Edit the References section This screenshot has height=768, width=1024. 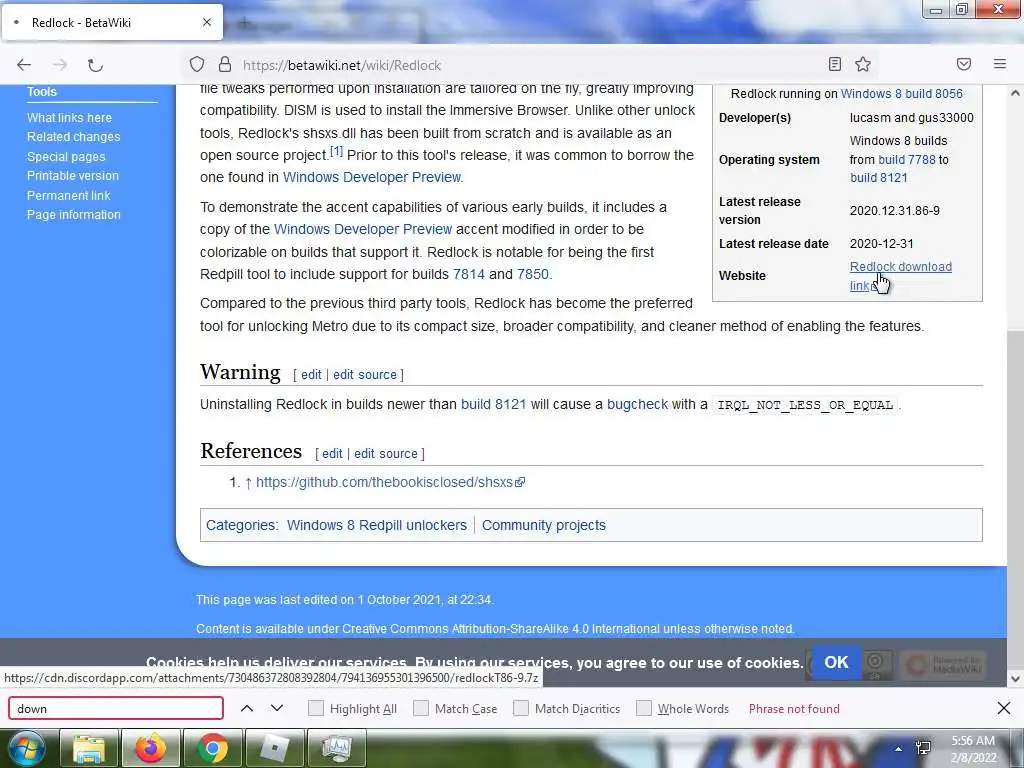(332, 453)
